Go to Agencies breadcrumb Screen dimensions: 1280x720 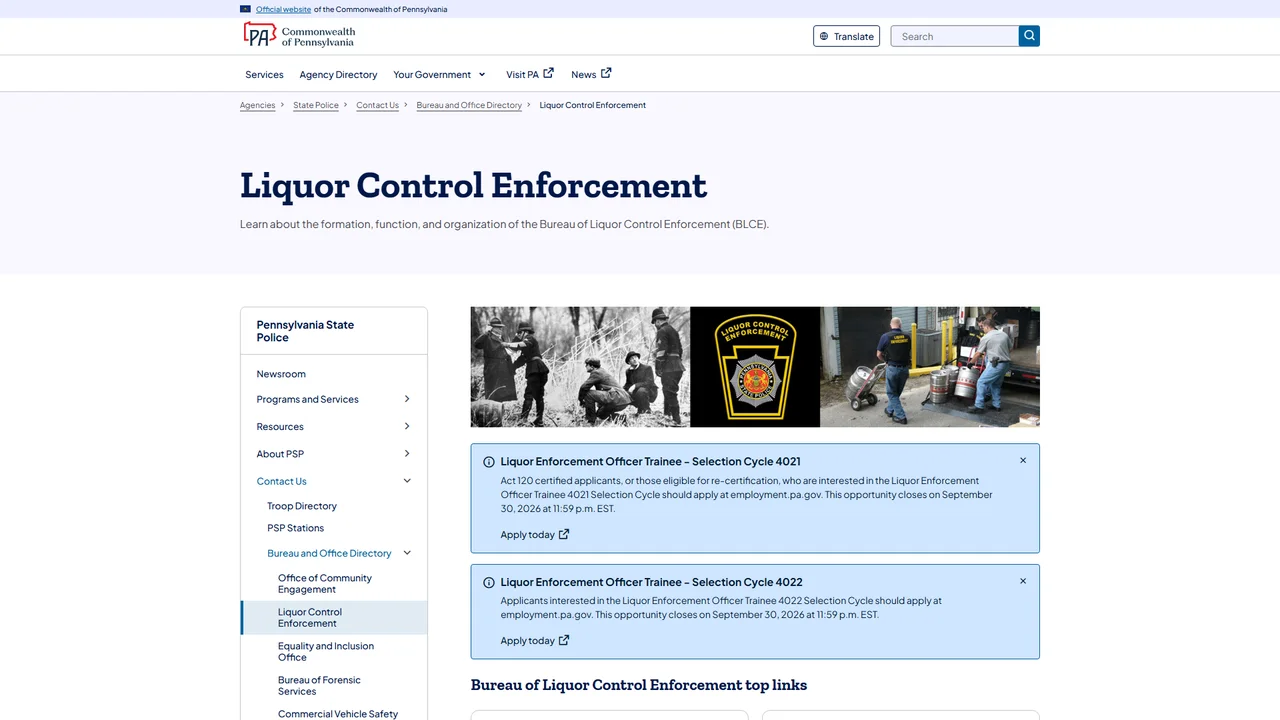coord(257,105)
